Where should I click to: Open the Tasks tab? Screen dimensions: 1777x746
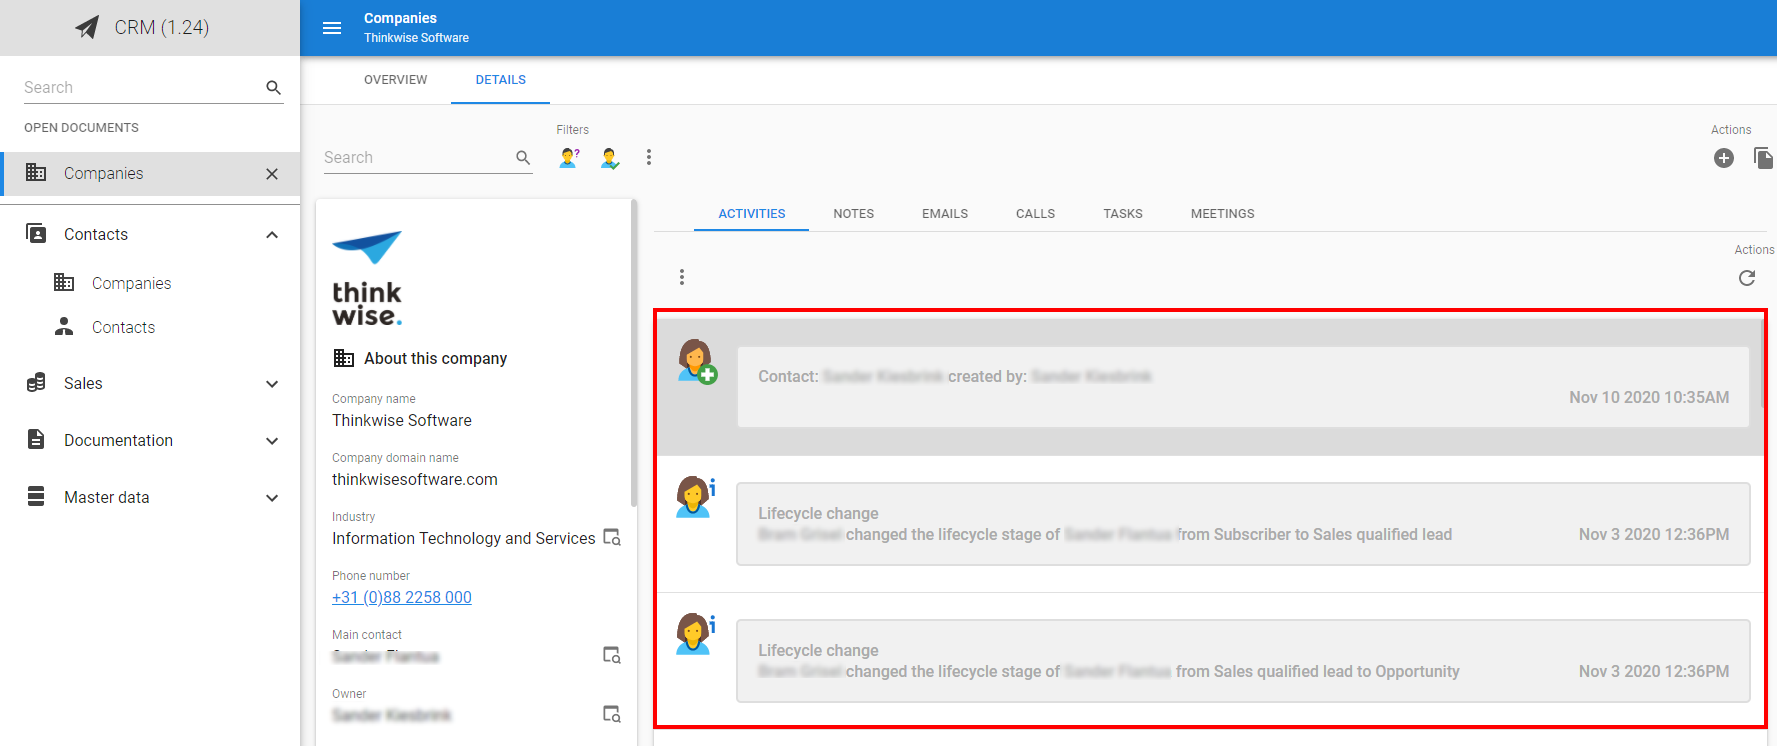click(1123, 214)
